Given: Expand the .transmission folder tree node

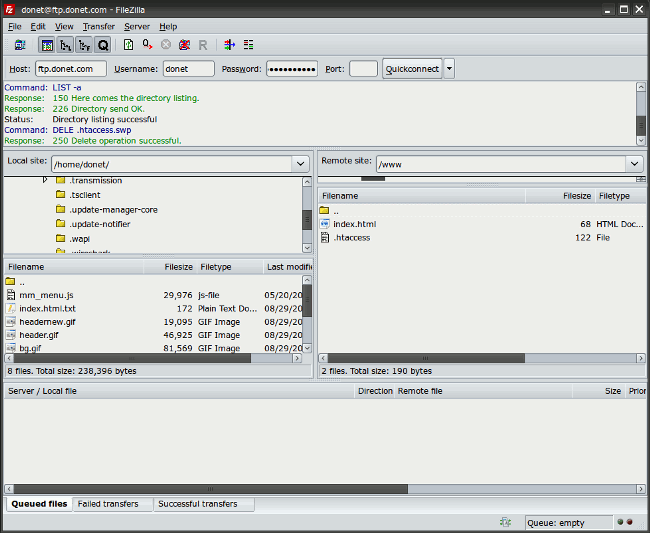Looking at the screenshot, I should coord(45,180).
